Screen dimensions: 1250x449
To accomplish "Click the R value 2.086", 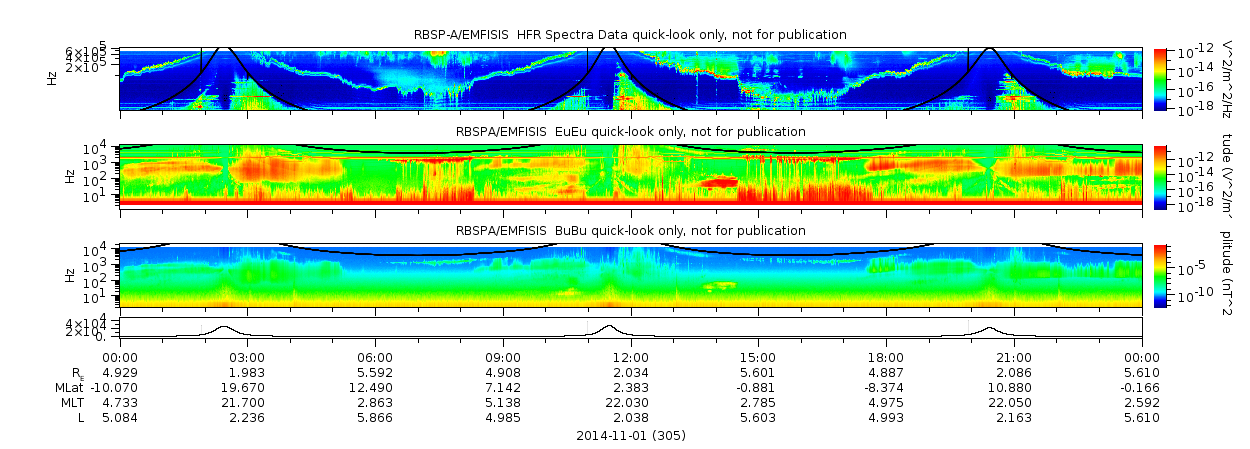I will coord(1014,374).
